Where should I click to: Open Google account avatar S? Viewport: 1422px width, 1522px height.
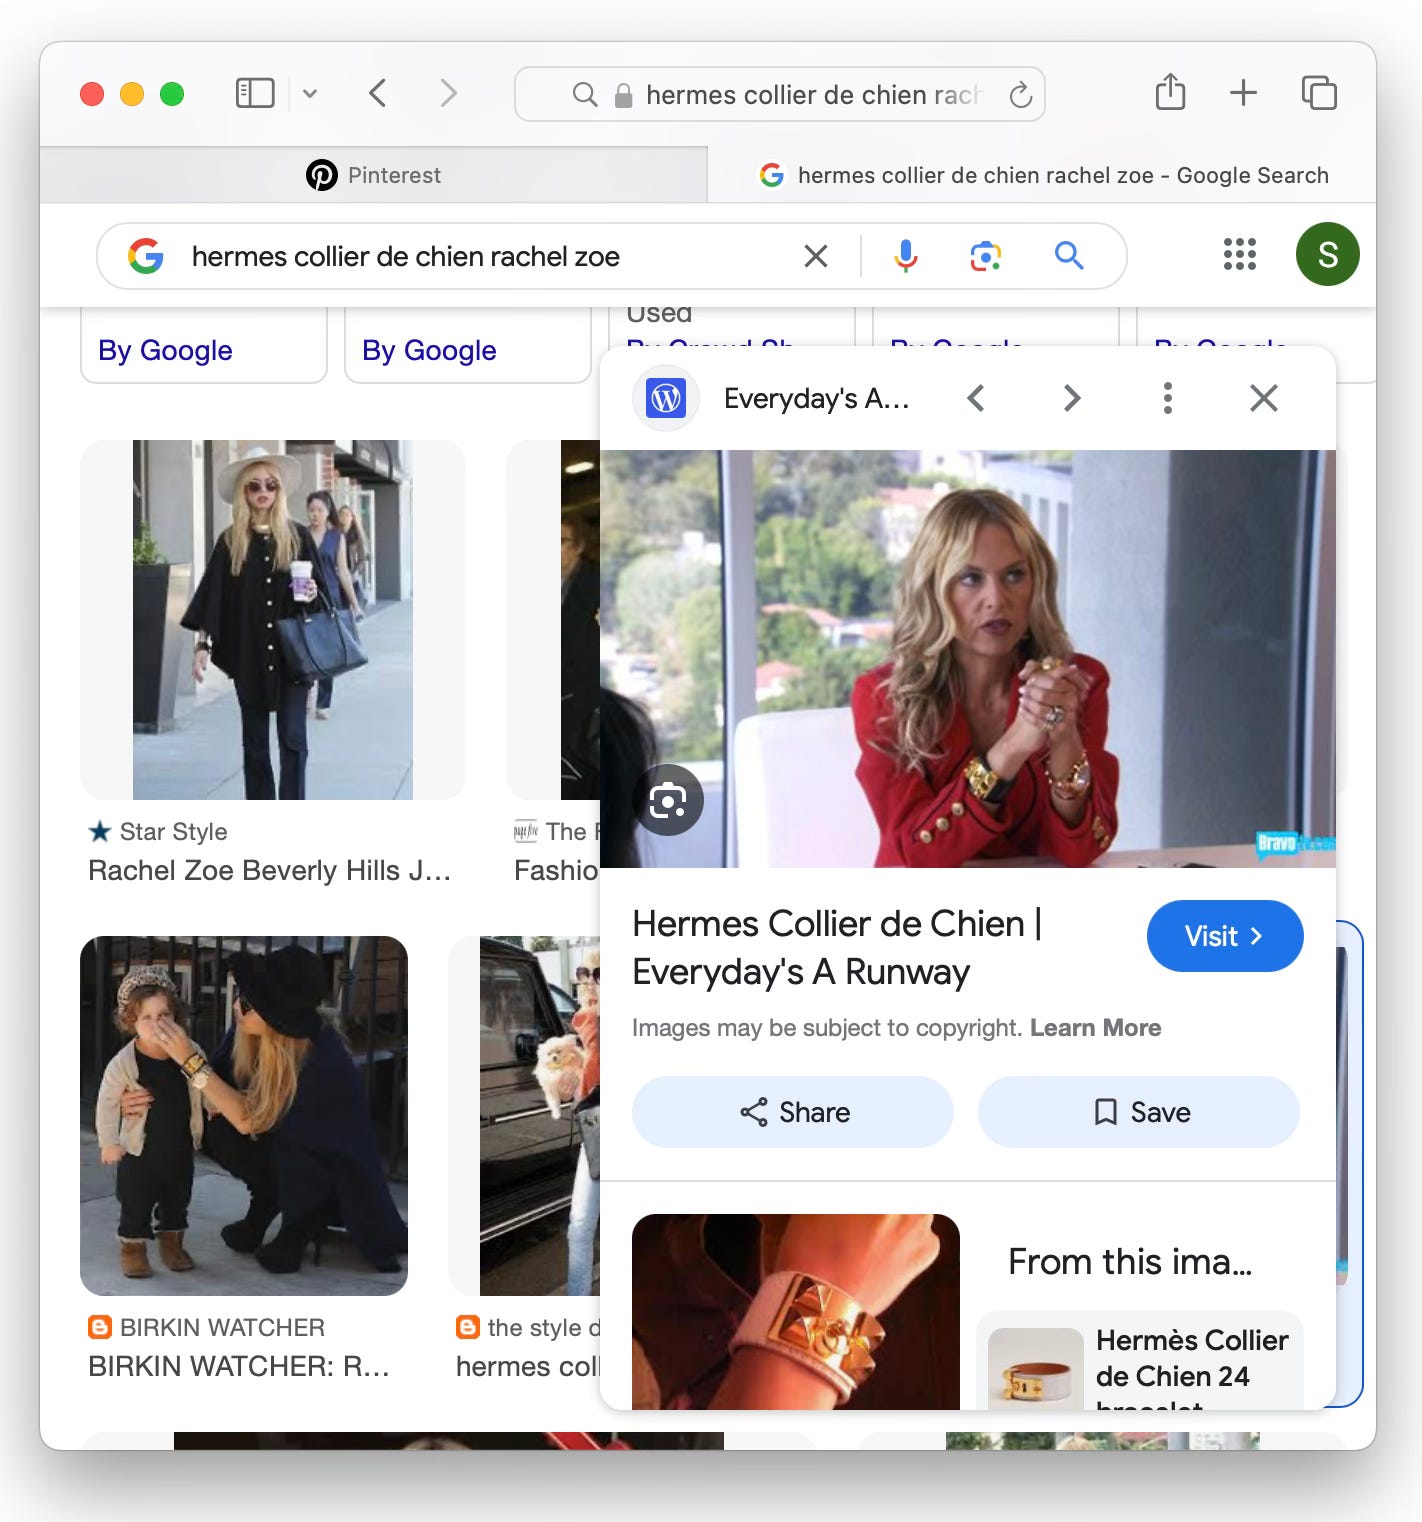click(1327, 254)
